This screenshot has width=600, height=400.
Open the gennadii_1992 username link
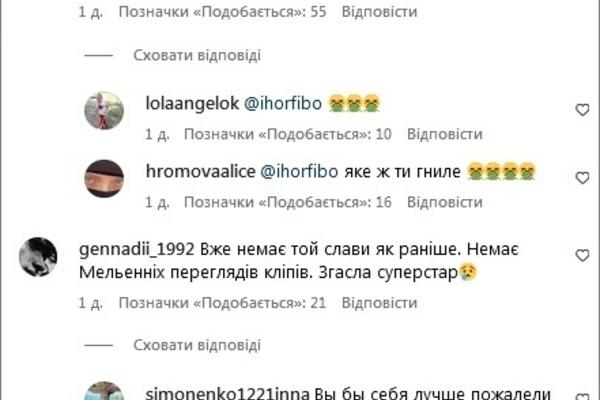tap(137, 250)
